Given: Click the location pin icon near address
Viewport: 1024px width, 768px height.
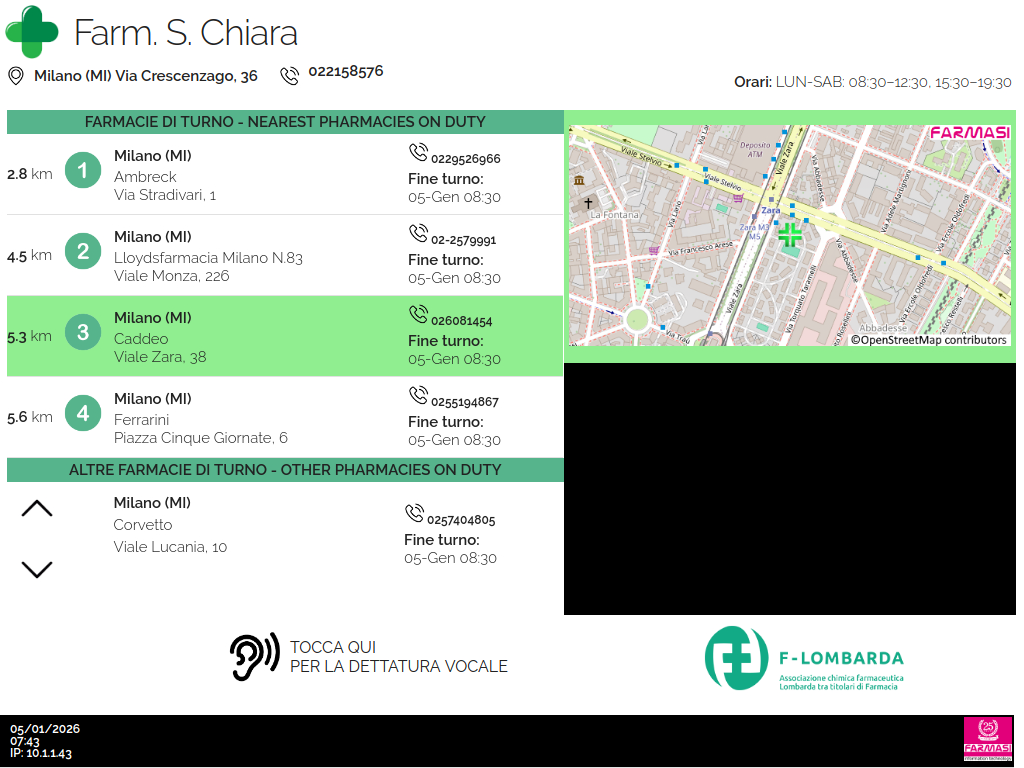Looking at the screenshot, I should pos(16,76).
